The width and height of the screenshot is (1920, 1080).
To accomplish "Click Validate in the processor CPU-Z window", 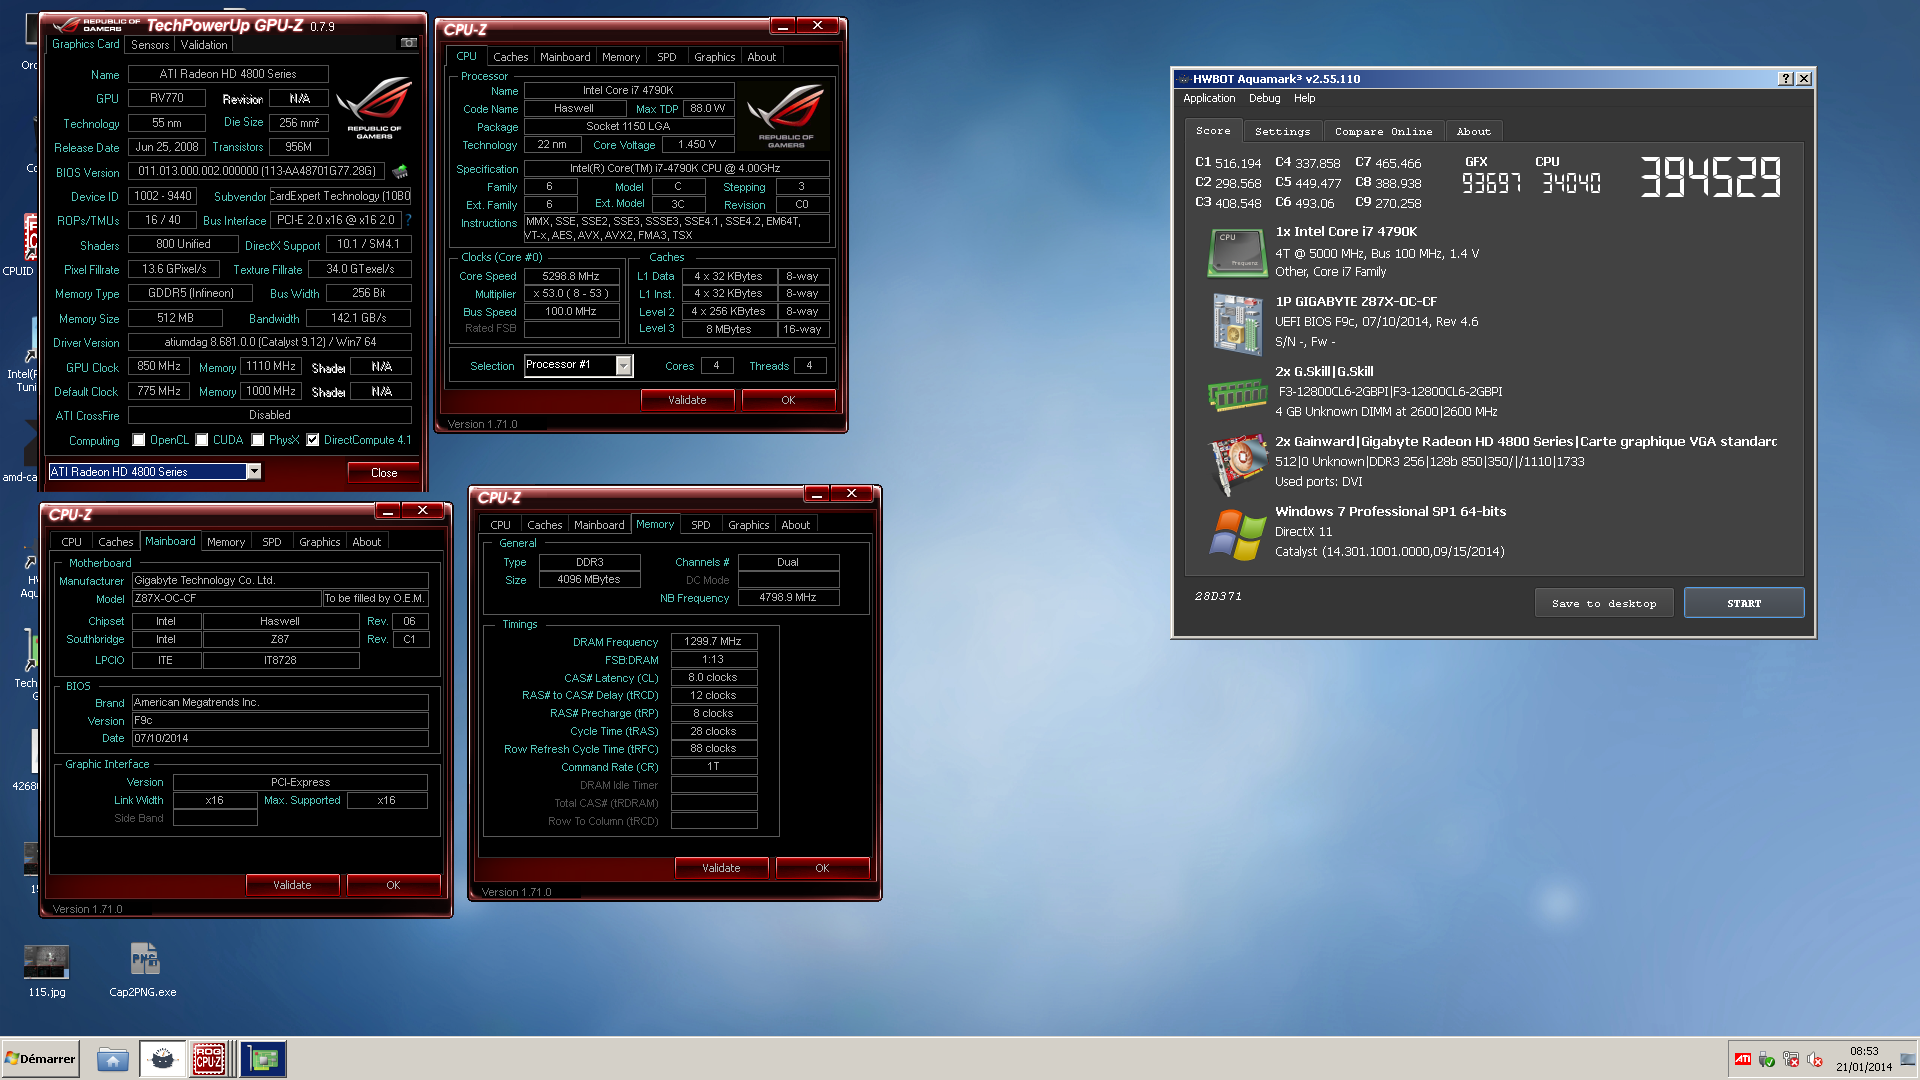I will point(687,400).
